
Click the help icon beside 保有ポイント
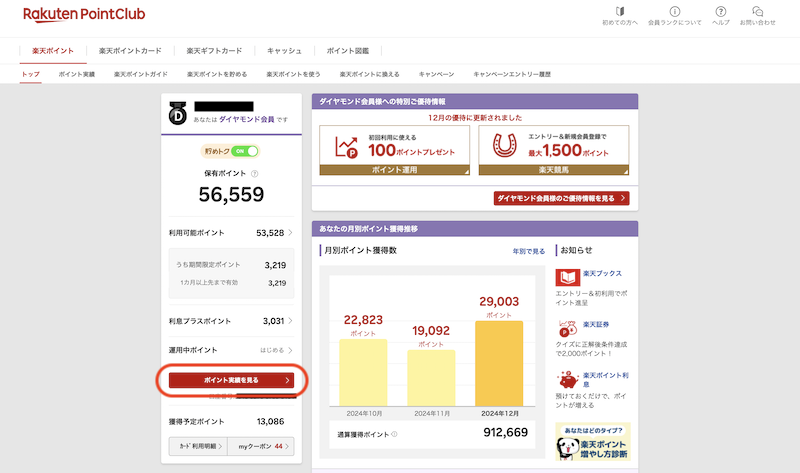pos(255,173)
